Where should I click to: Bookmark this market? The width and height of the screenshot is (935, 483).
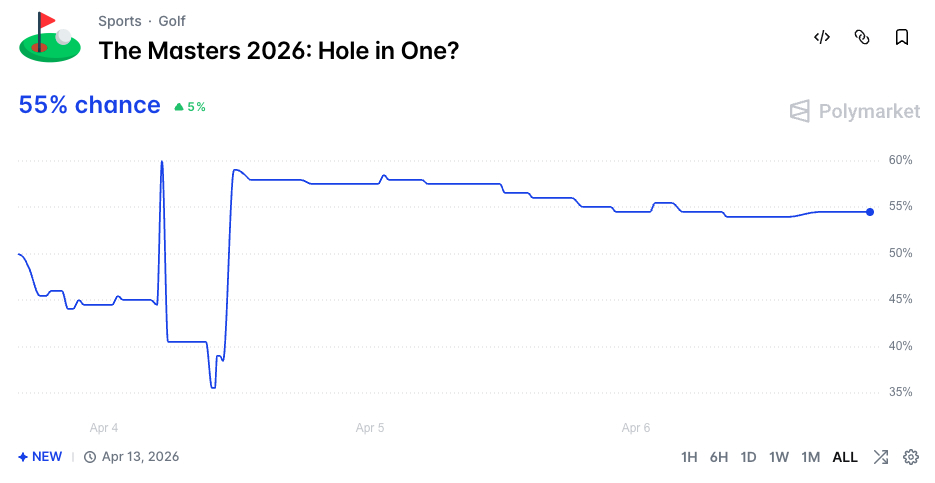[901, 38]
